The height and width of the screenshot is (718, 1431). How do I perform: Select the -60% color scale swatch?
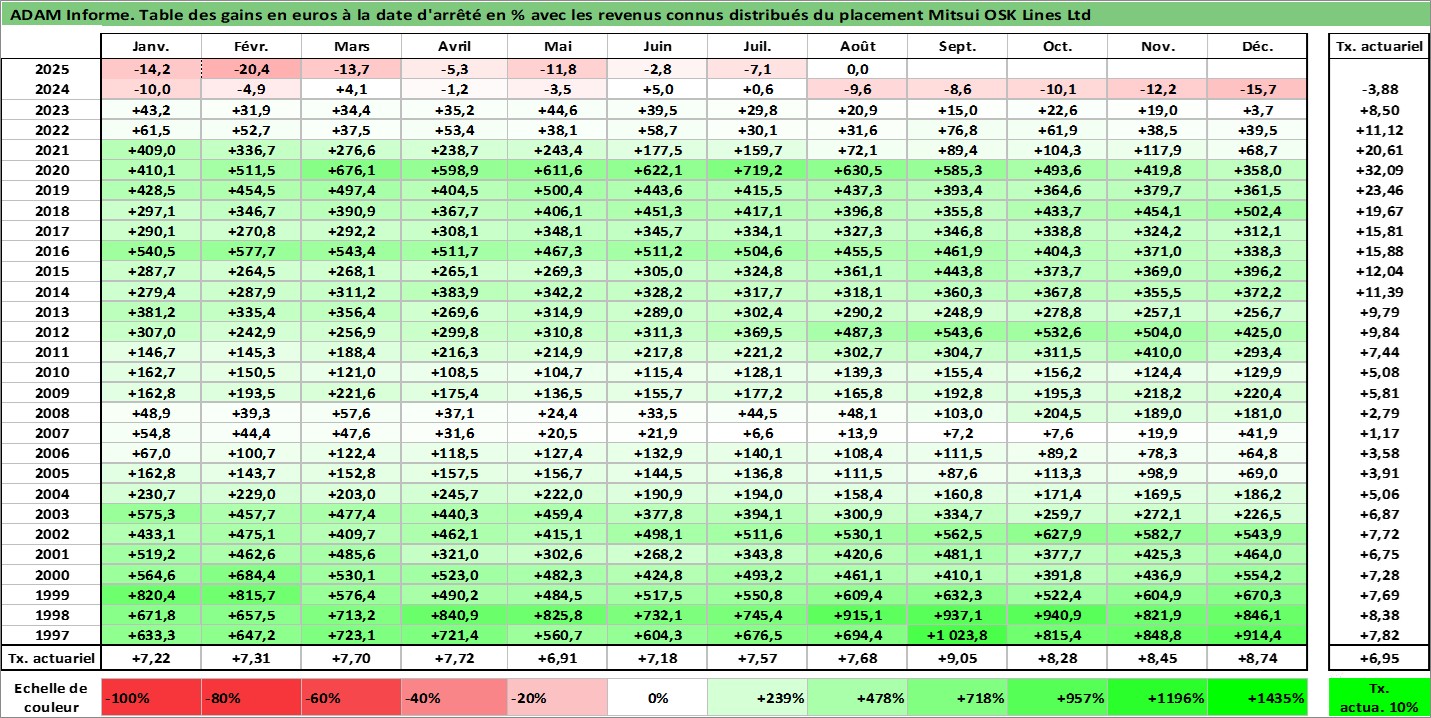pos(351,697)
